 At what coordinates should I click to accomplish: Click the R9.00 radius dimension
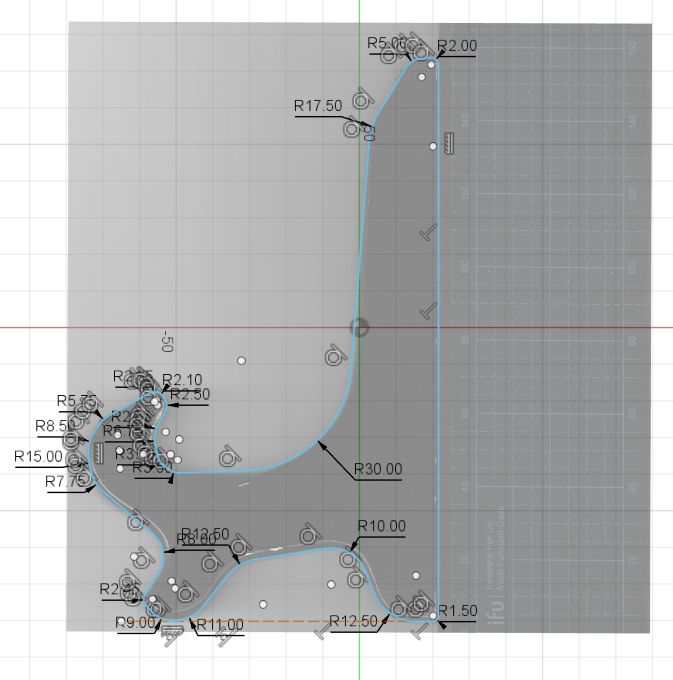[x=136, y=622]
